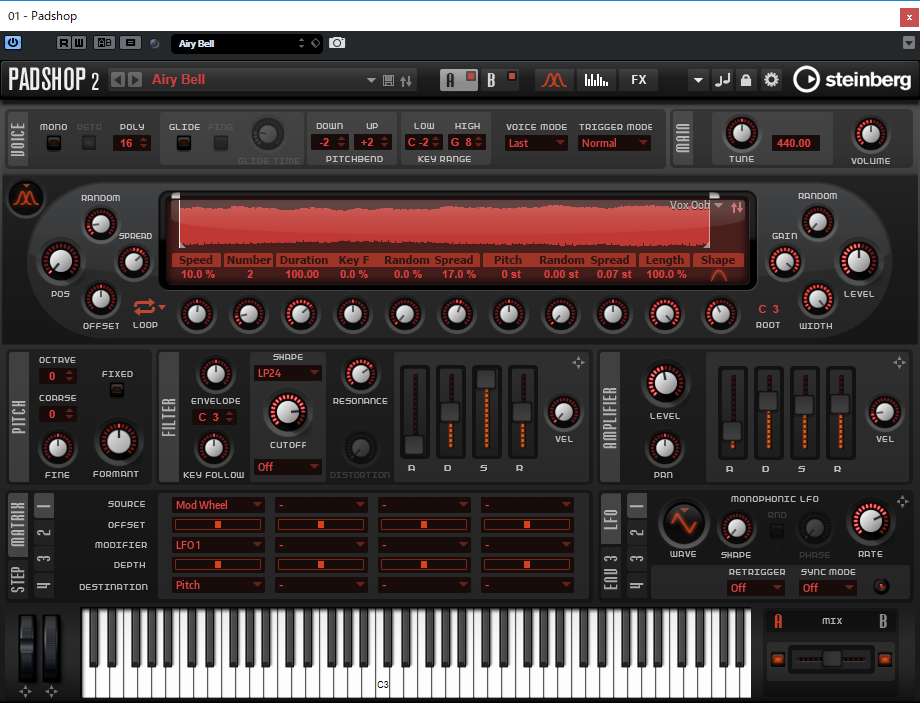
Task: Switch to the Step tab
Action: coord(18,579)
